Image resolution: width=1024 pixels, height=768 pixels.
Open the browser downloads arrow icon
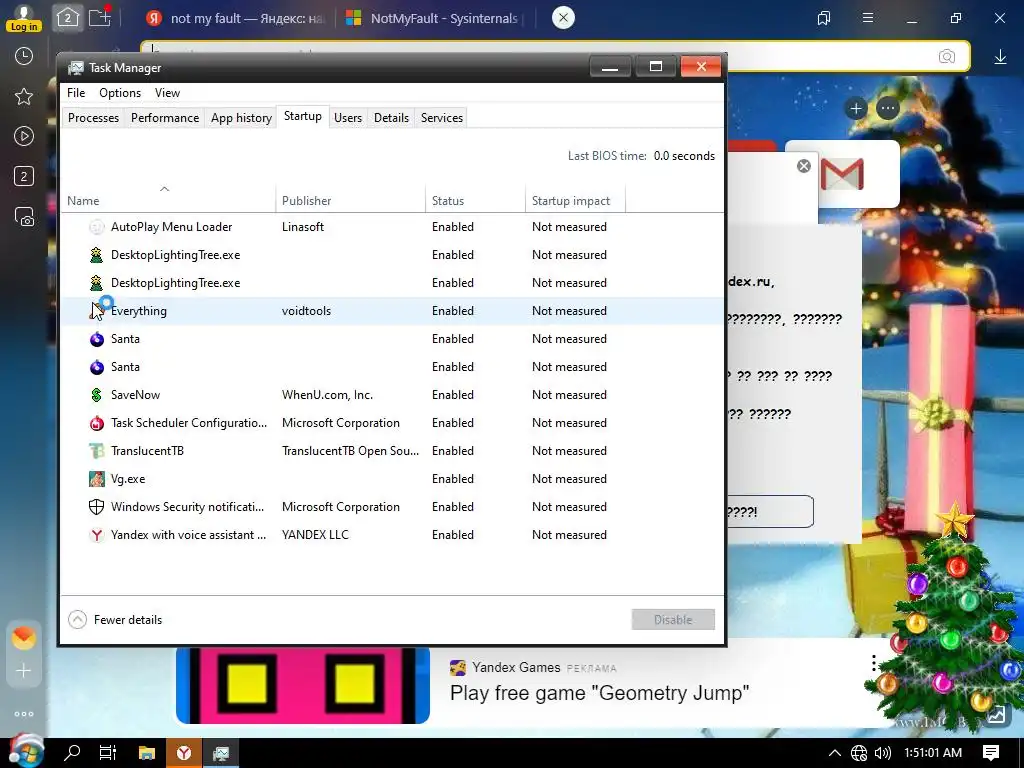tap(1000, 57)
